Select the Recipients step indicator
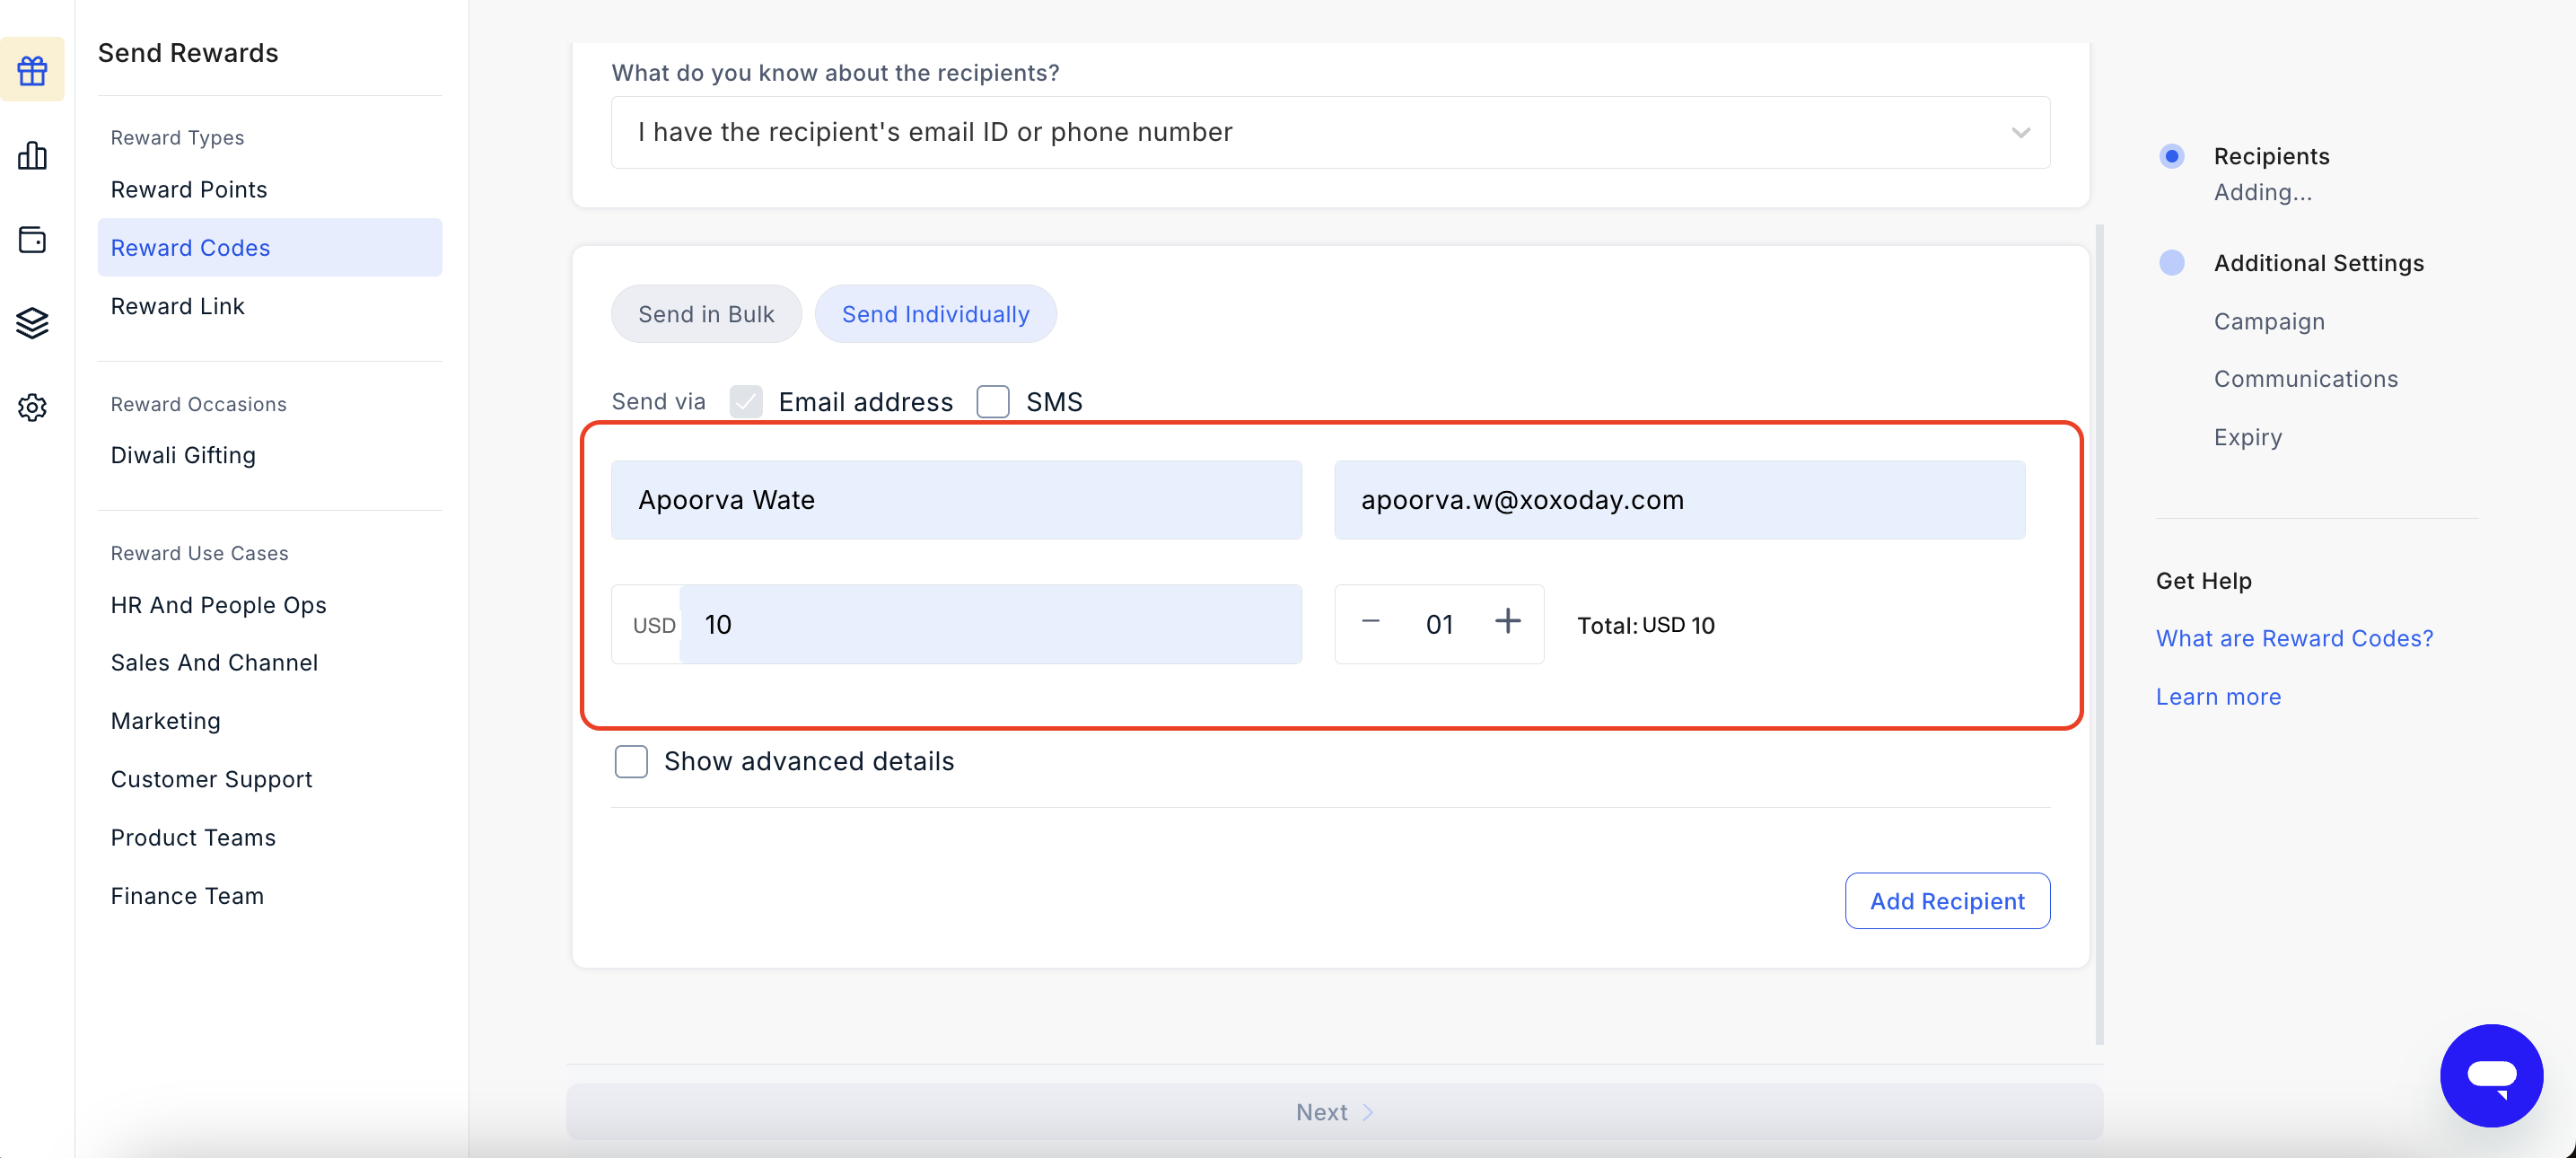The image size is (2576, 1158). tap(2171, 156)
